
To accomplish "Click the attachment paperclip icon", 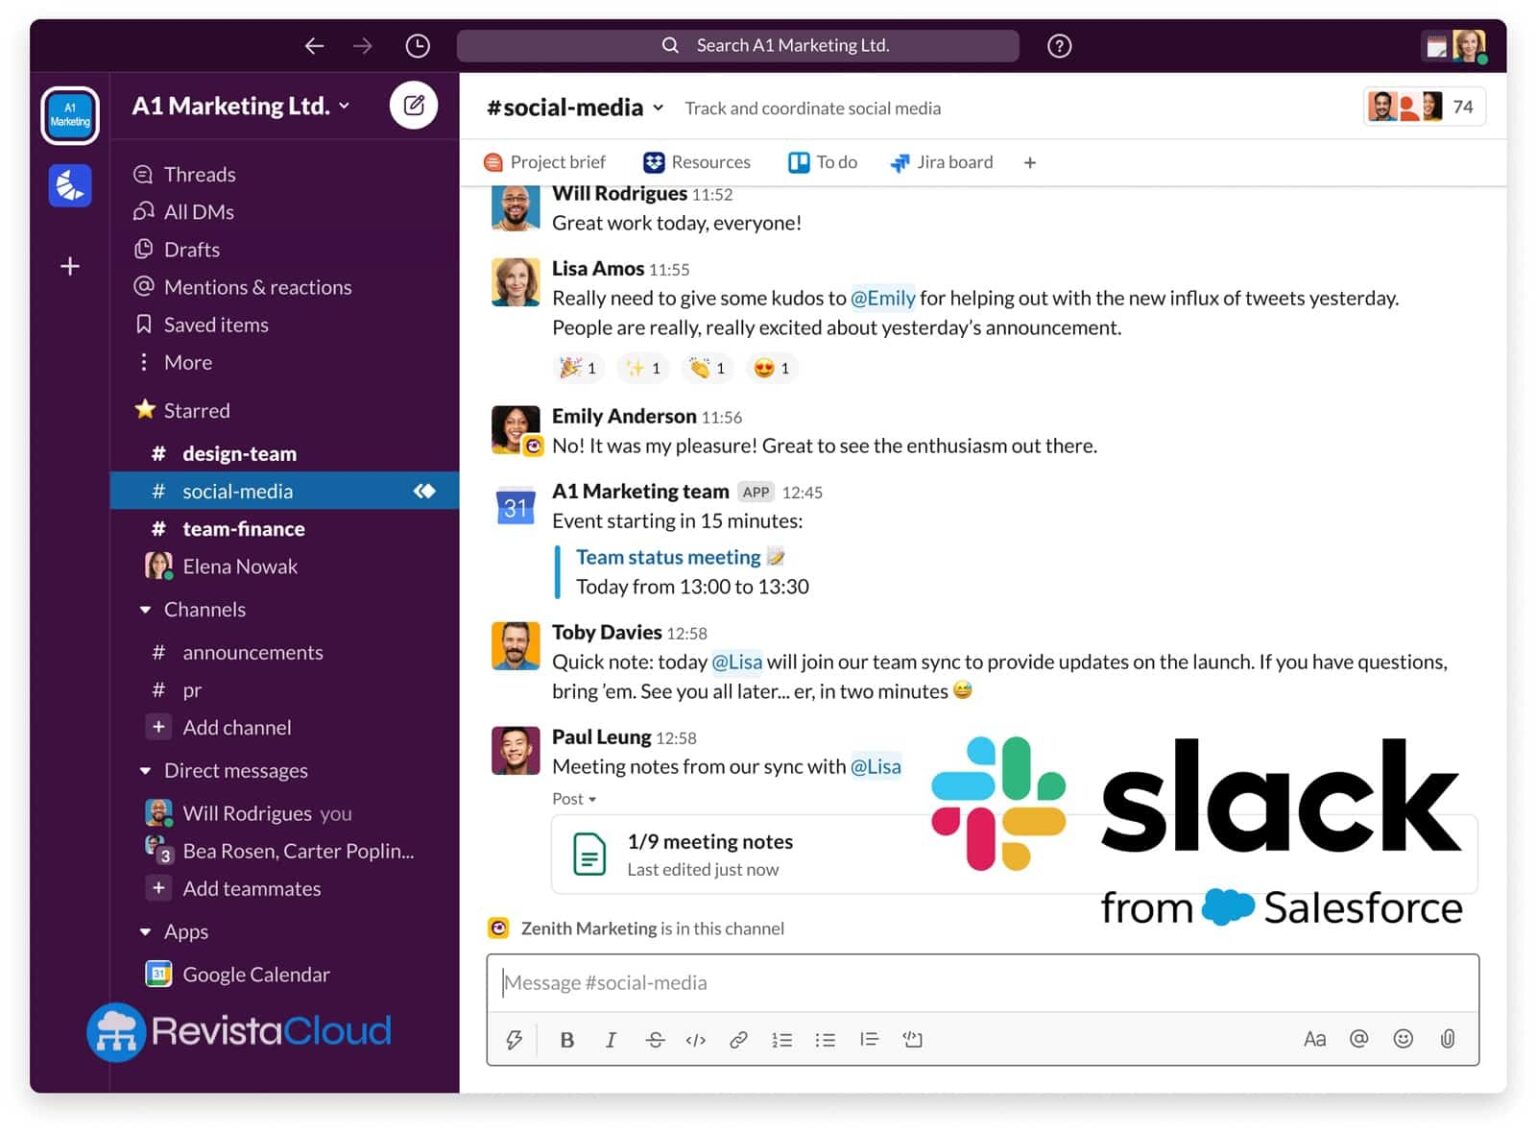I will click(1447, 1039).
